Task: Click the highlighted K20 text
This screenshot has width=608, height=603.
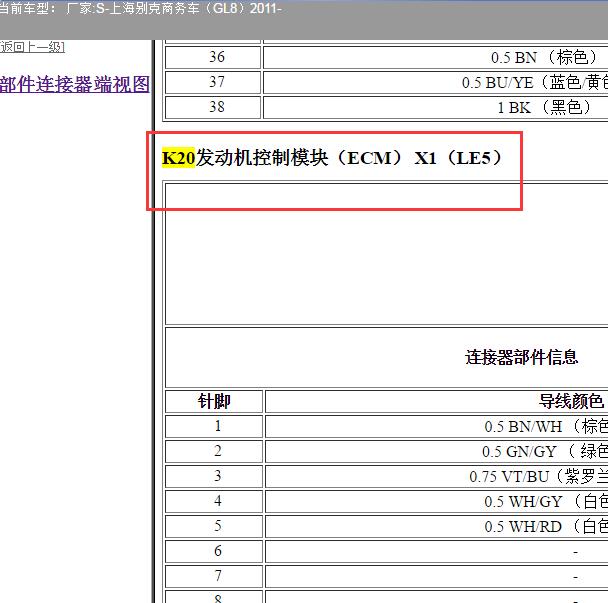Action: (178, 158)
